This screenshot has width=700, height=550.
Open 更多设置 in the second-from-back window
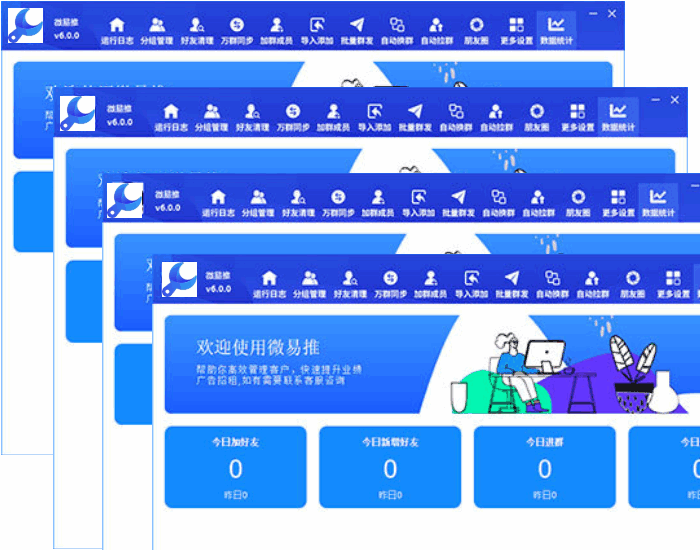coord(578,117)
